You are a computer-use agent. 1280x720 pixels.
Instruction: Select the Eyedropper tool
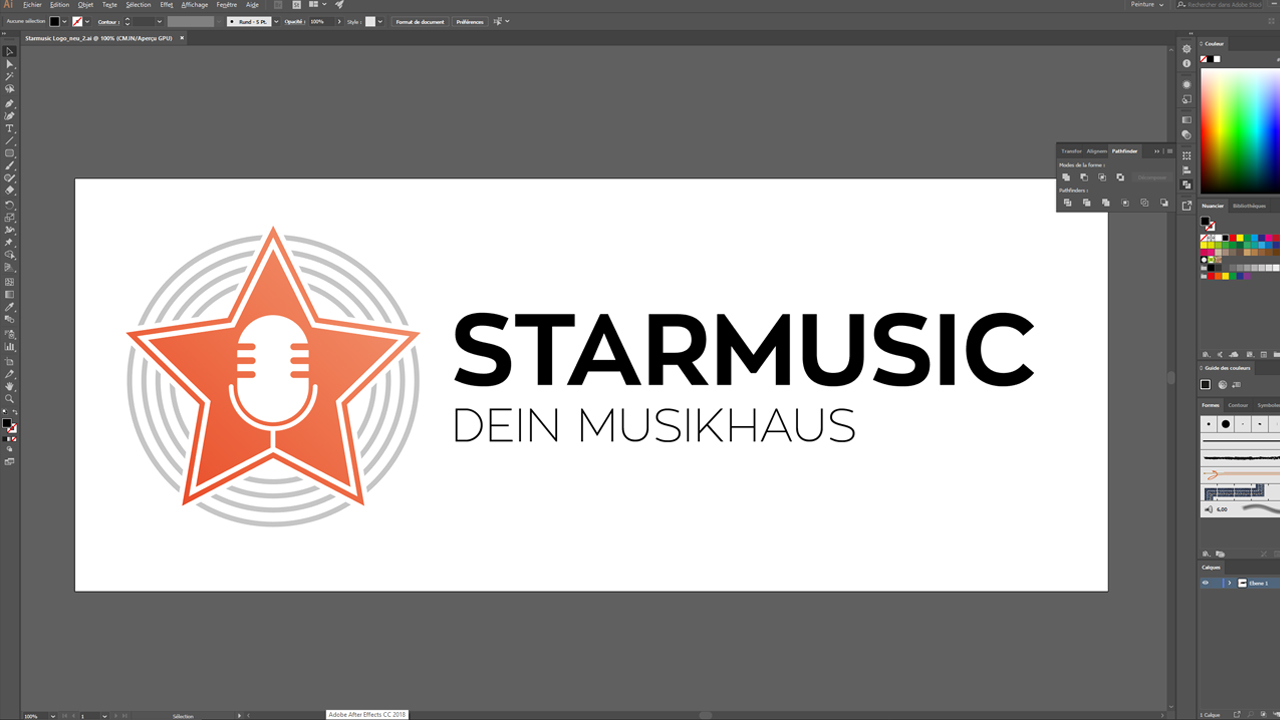(10, 307)
